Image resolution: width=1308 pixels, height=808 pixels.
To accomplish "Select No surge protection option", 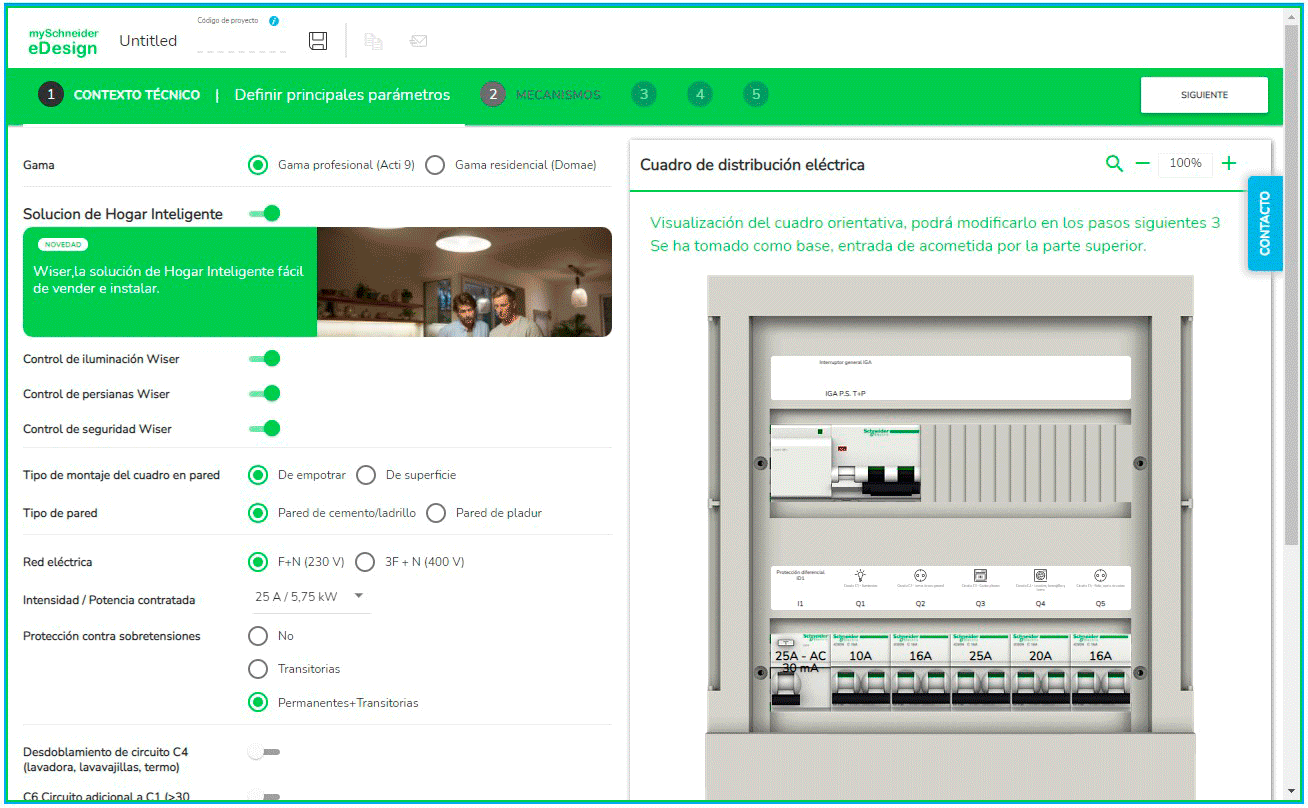I will pyautogui.click(x=258, y=635).
